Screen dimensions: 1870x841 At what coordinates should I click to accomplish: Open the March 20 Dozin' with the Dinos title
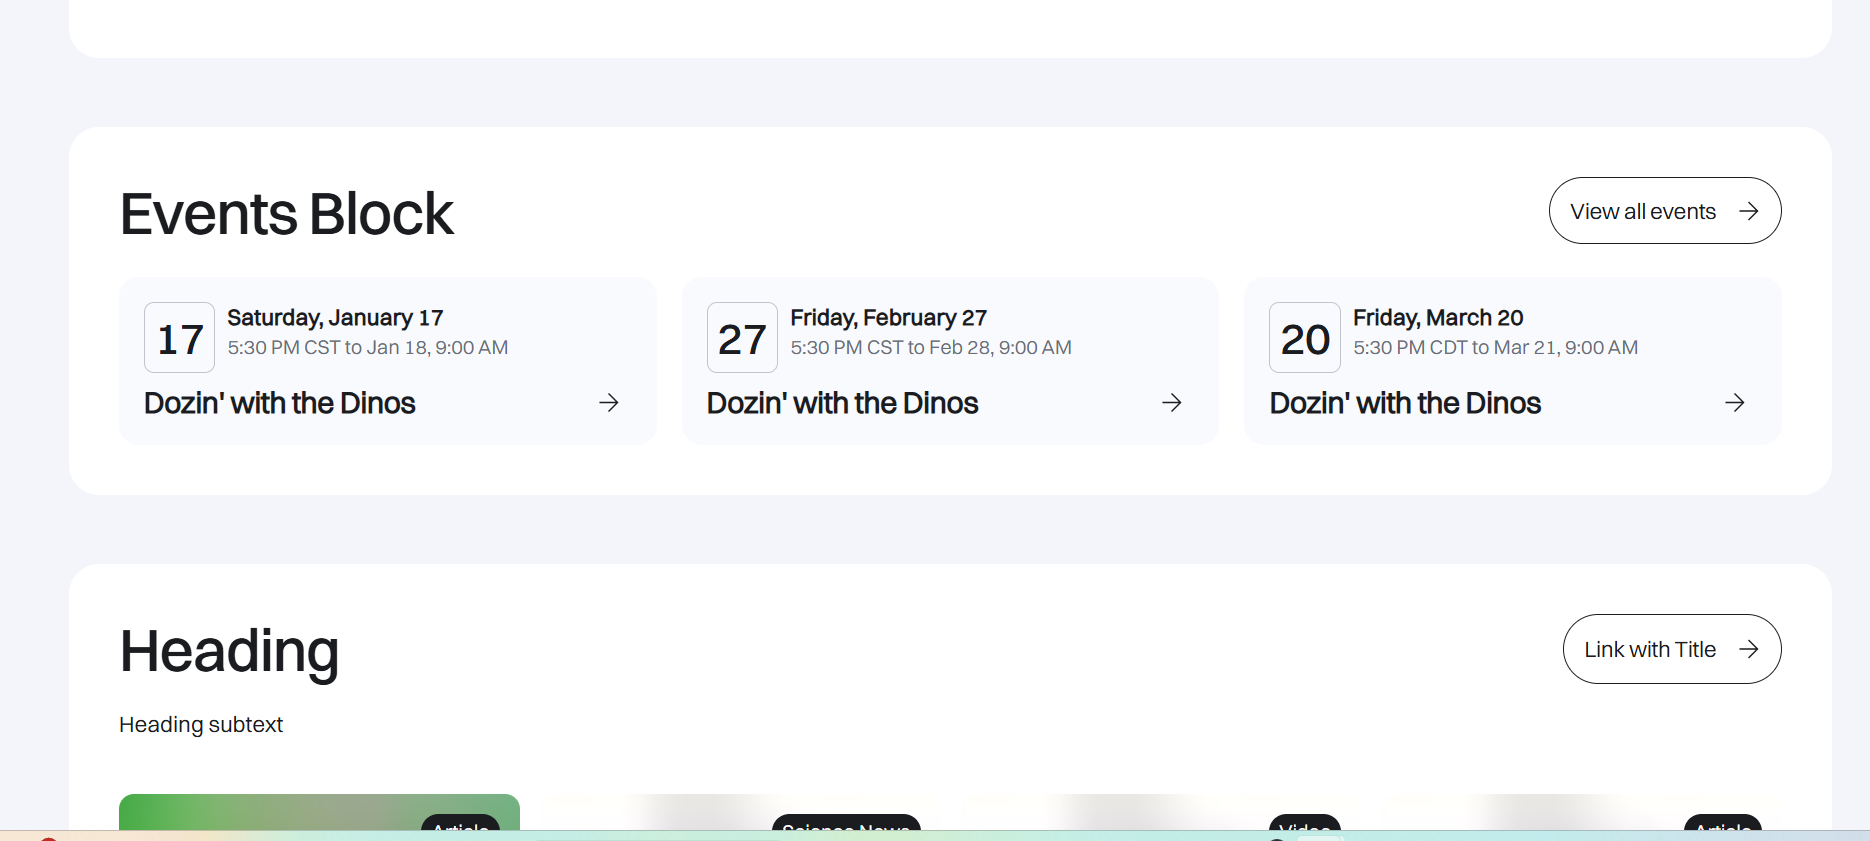pyautogui.click(x=1405, y=403)
